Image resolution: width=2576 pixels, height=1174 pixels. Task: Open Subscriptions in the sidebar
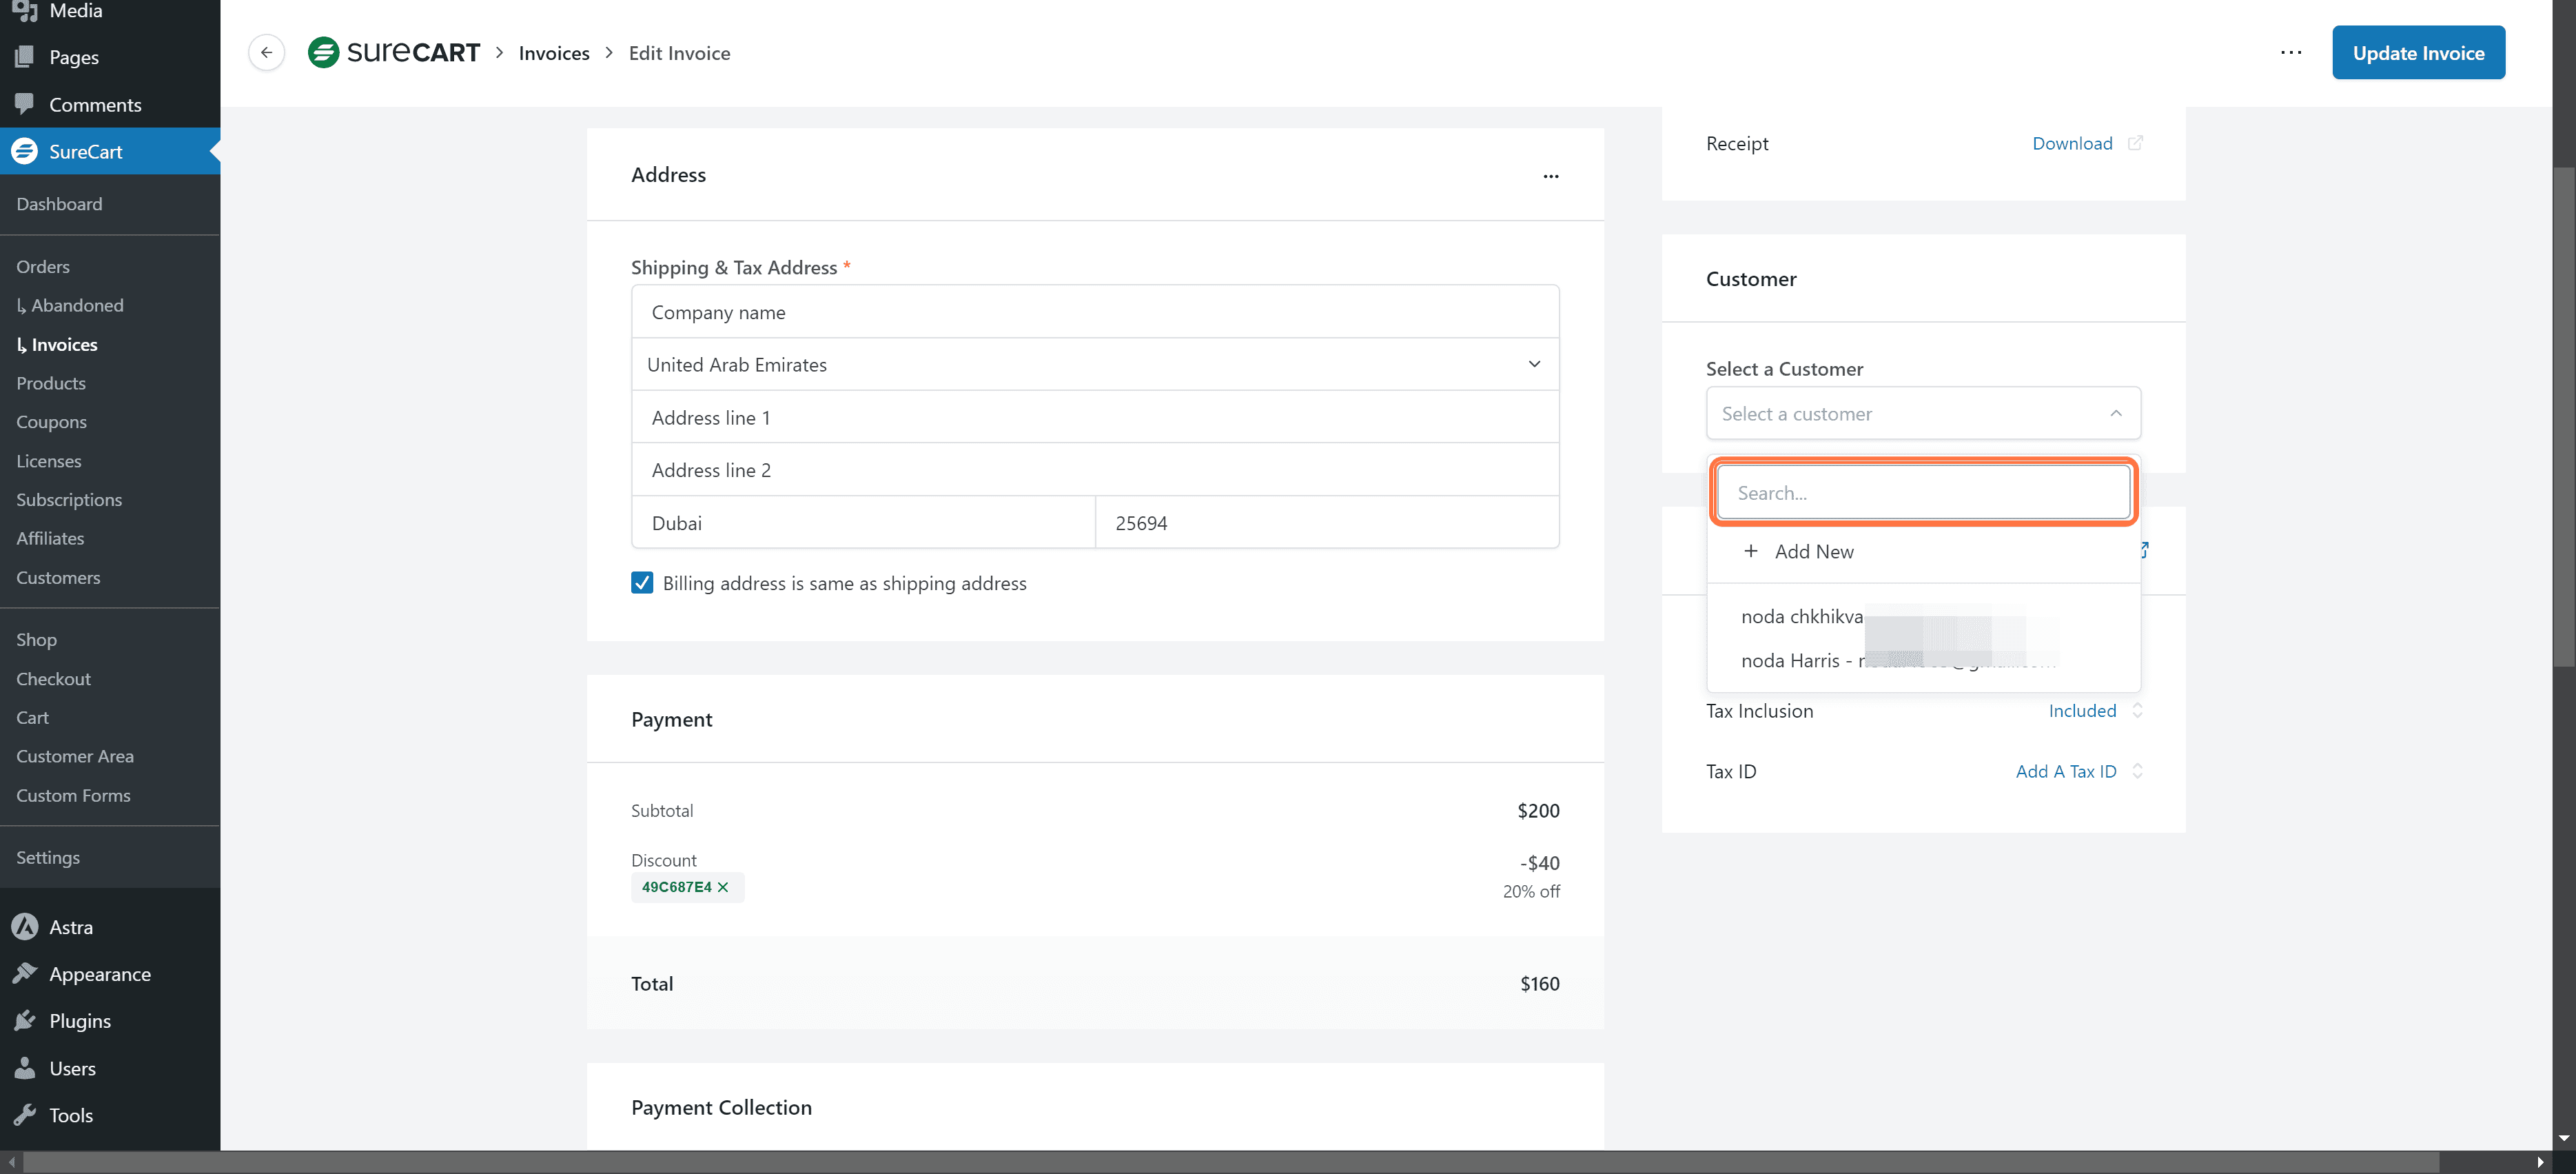coord(69,499)
